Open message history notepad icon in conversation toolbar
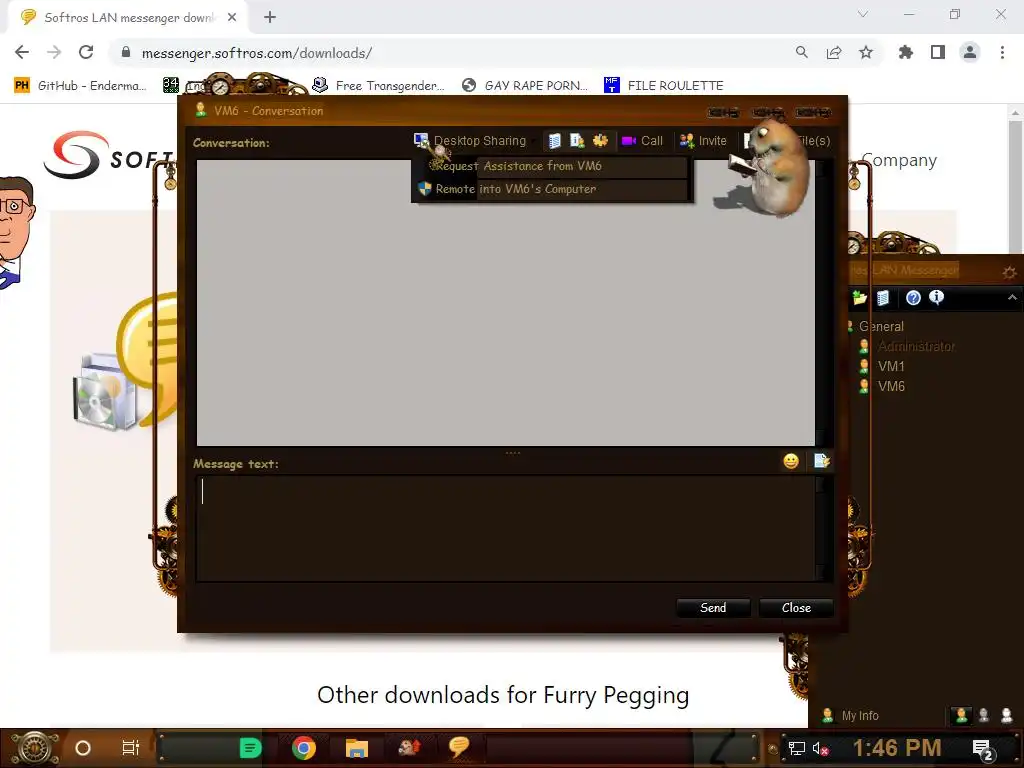 coord(554,140)
